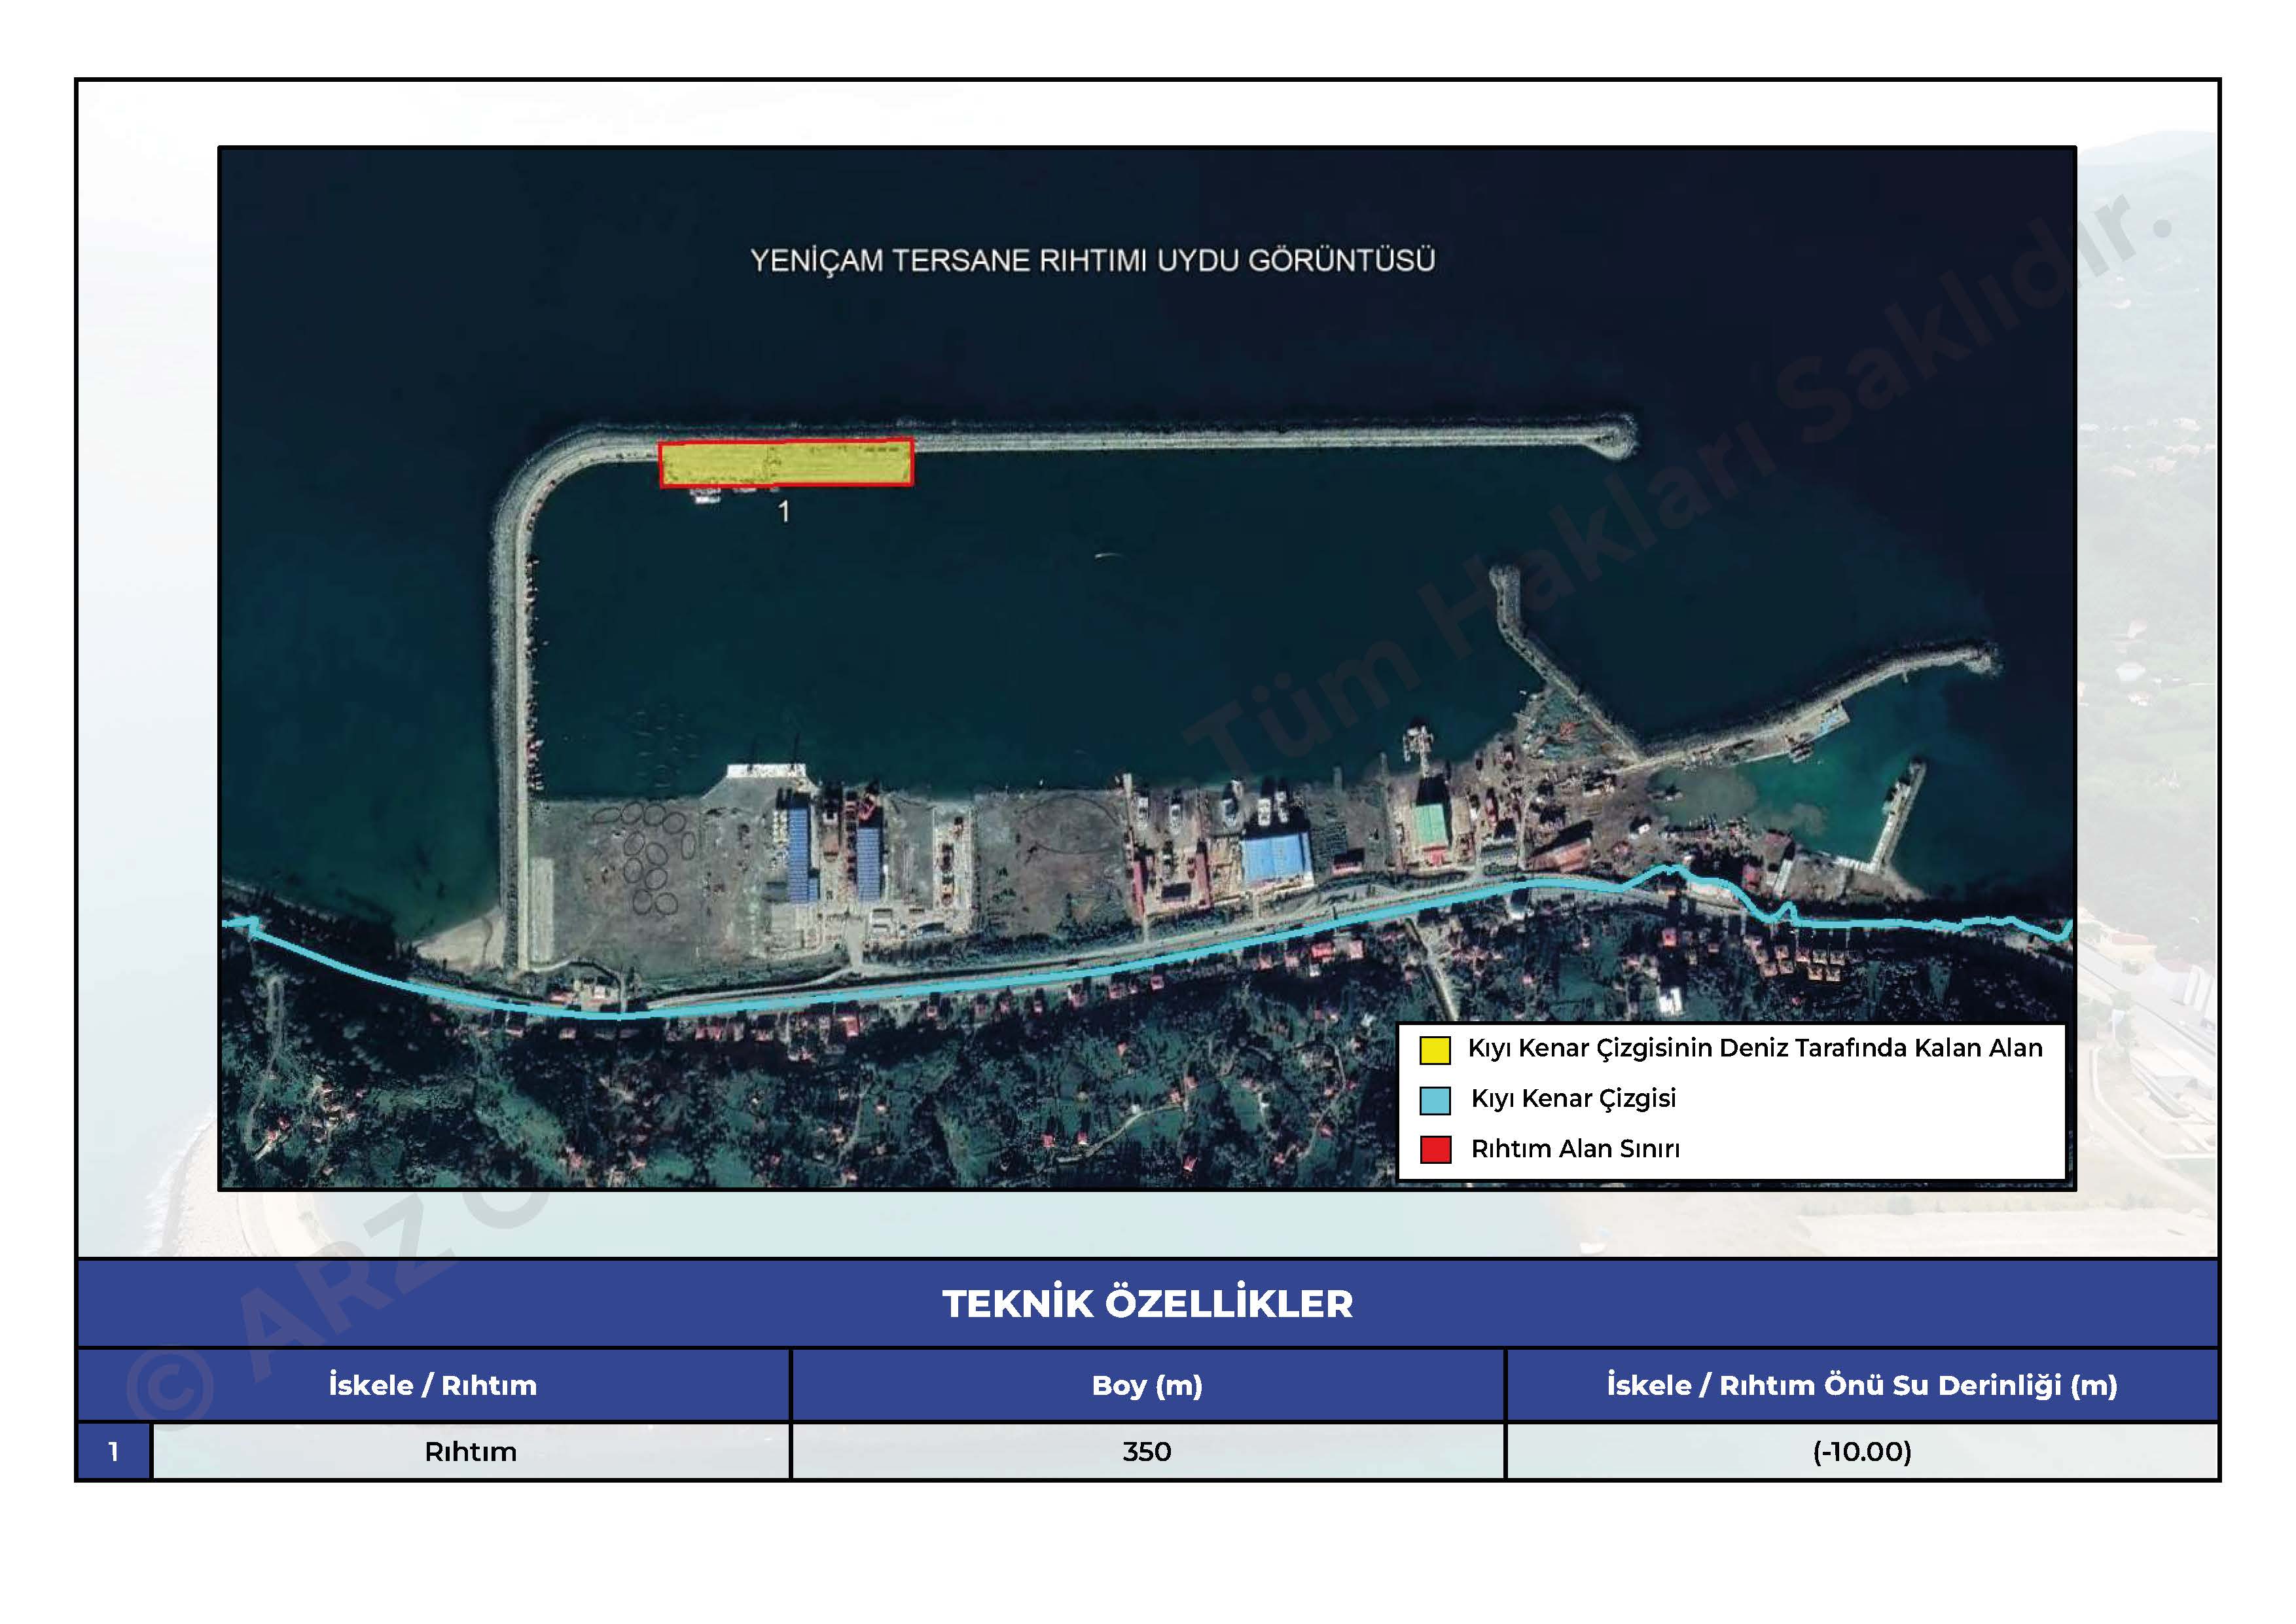2296x1624 pixels.
Task: Click the satellite image of the shipyard
Action: 1147,668
